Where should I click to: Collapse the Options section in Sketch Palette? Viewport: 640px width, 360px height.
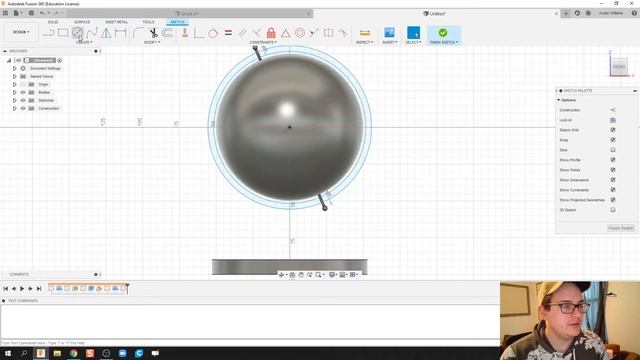tap(559, 100)
